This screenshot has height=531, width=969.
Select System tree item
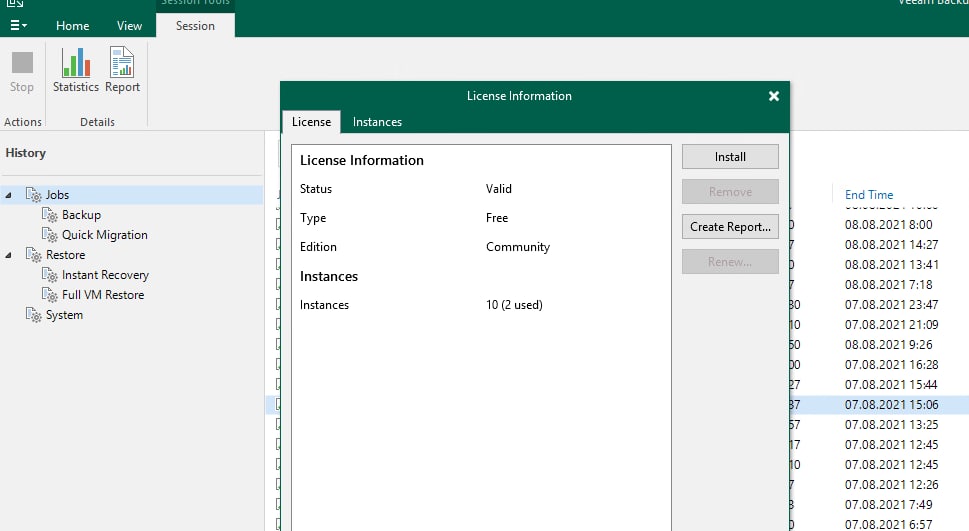(x=64, y=315)
